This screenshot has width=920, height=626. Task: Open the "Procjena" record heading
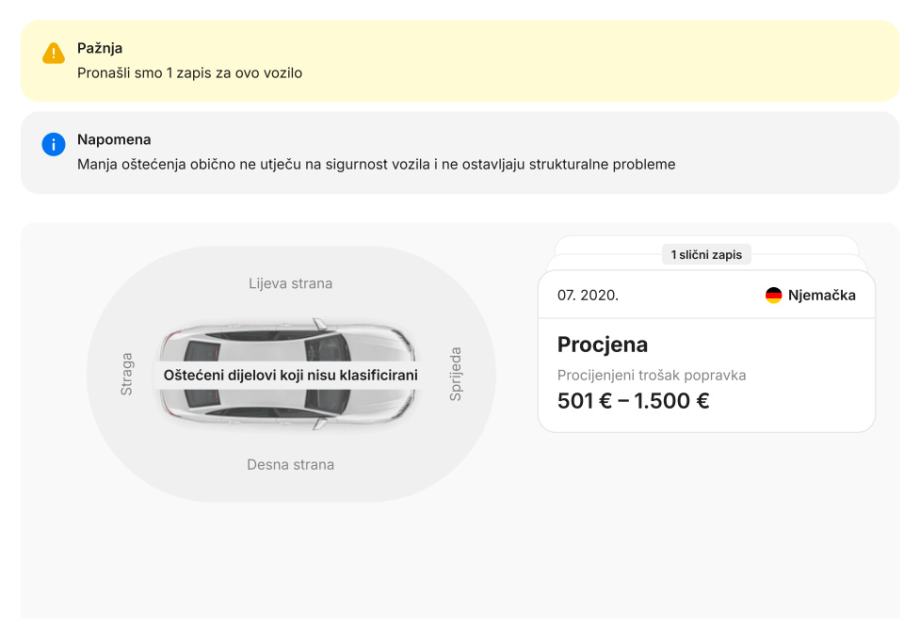[602, 344]
